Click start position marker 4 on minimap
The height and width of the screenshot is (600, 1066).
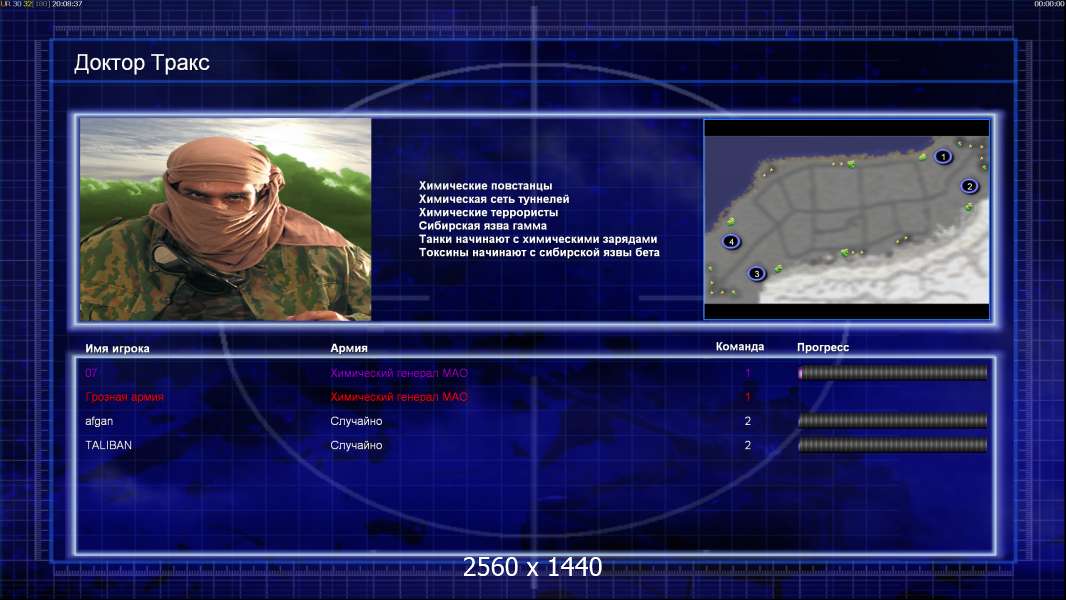(x=732, y=241)
